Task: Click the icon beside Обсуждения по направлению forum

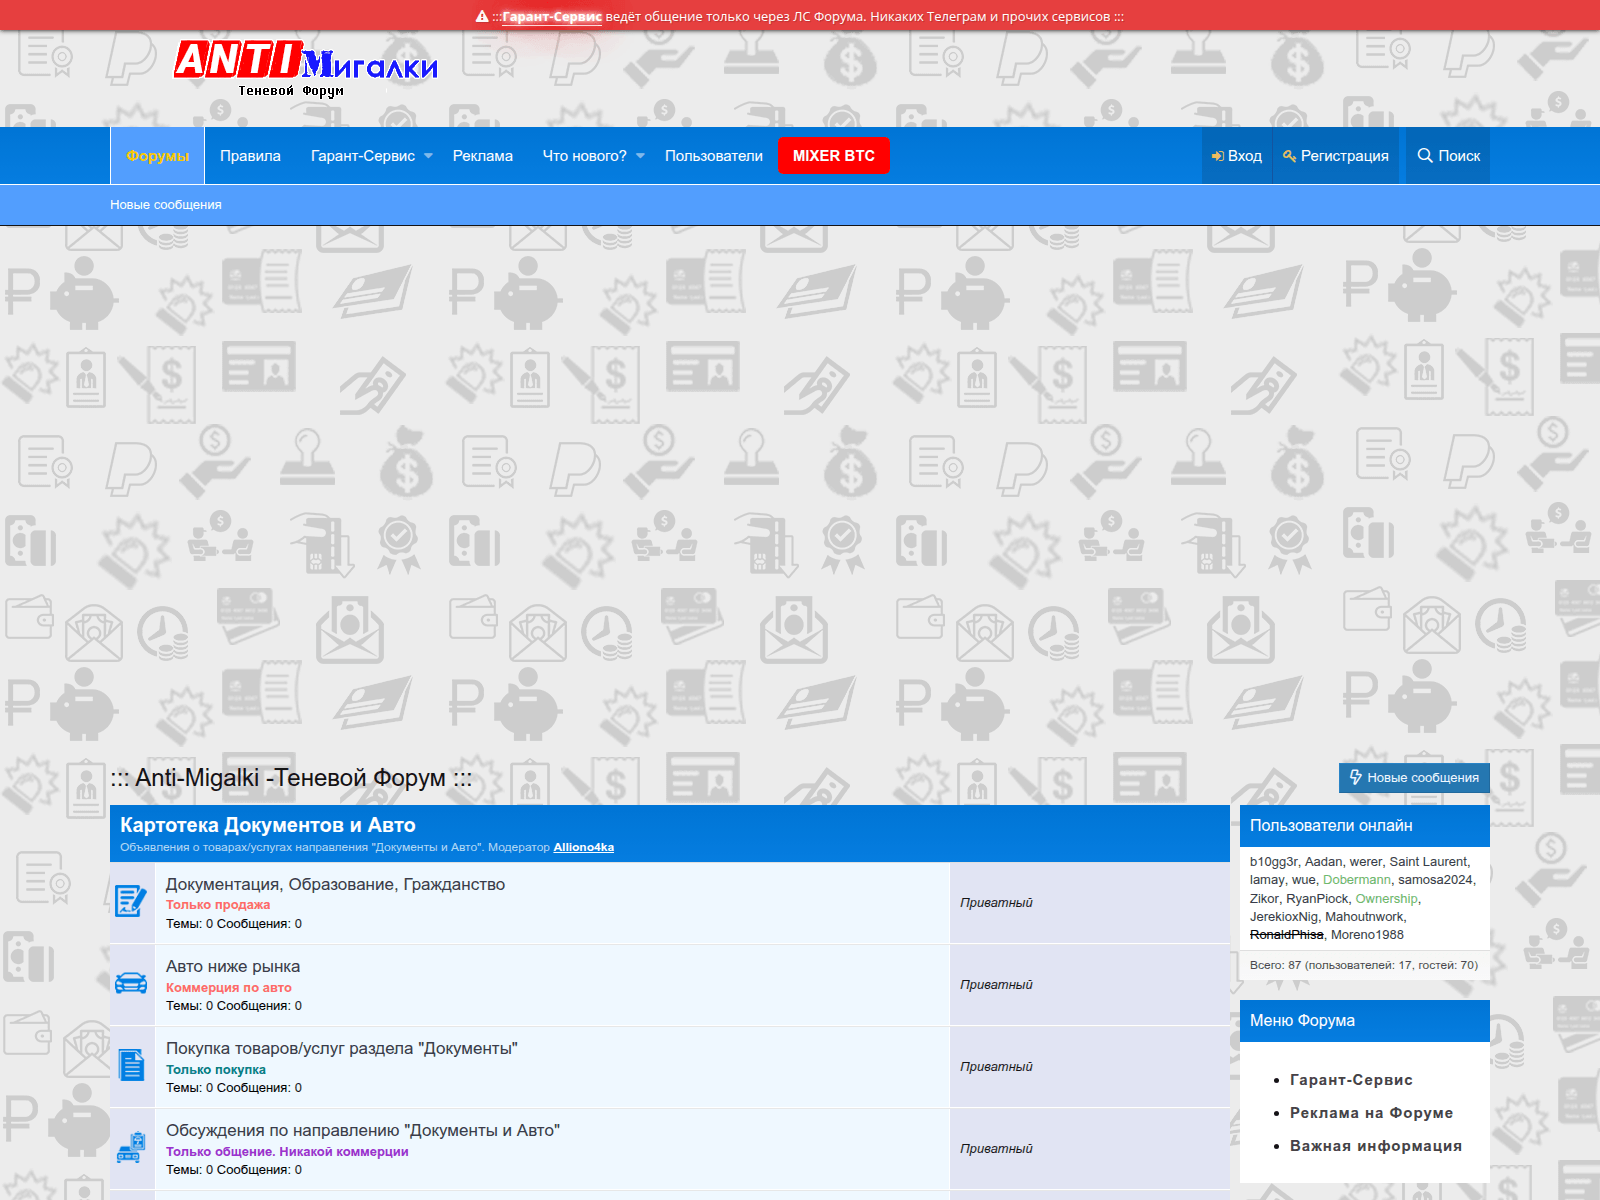Action: click(131, 1148)
